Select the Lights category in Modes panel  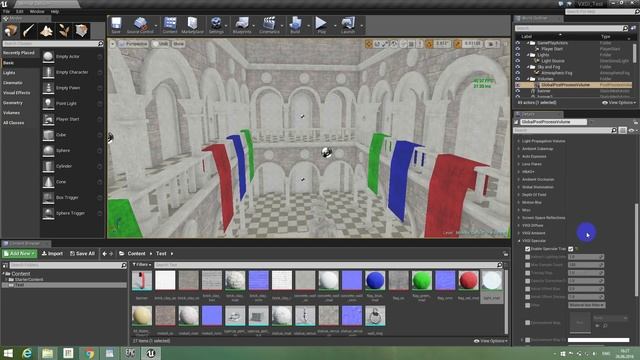[x=9, y=73]
